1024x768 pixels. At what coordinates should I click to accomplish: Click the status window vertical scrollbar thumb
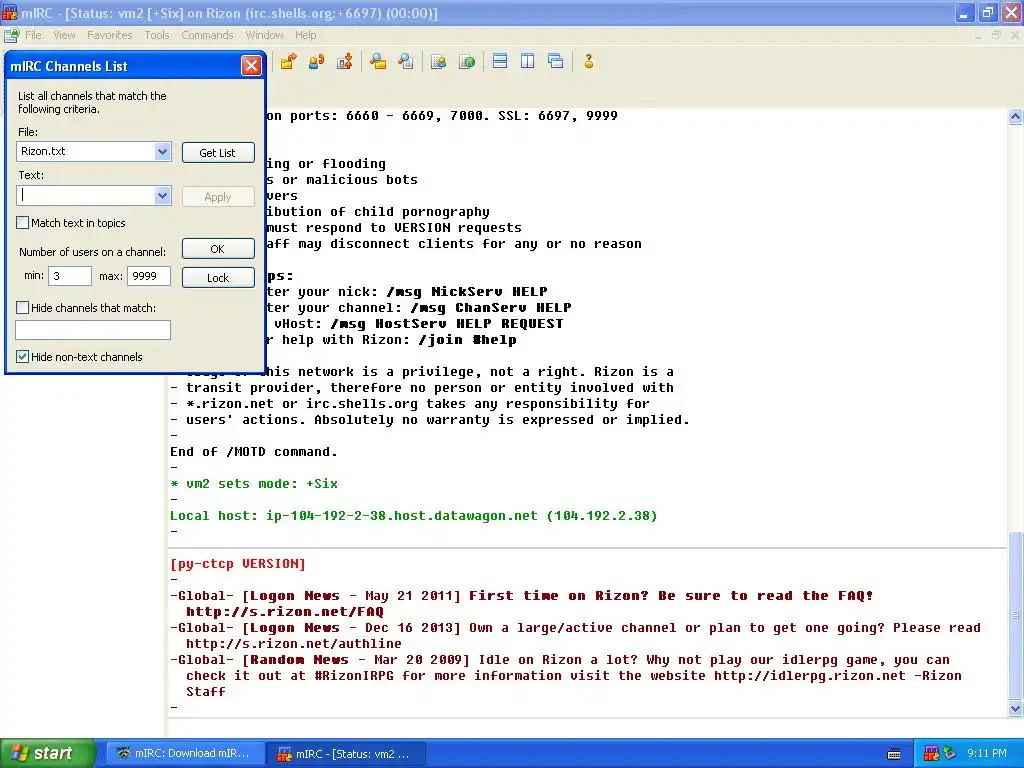click(x=1016, y=616)
